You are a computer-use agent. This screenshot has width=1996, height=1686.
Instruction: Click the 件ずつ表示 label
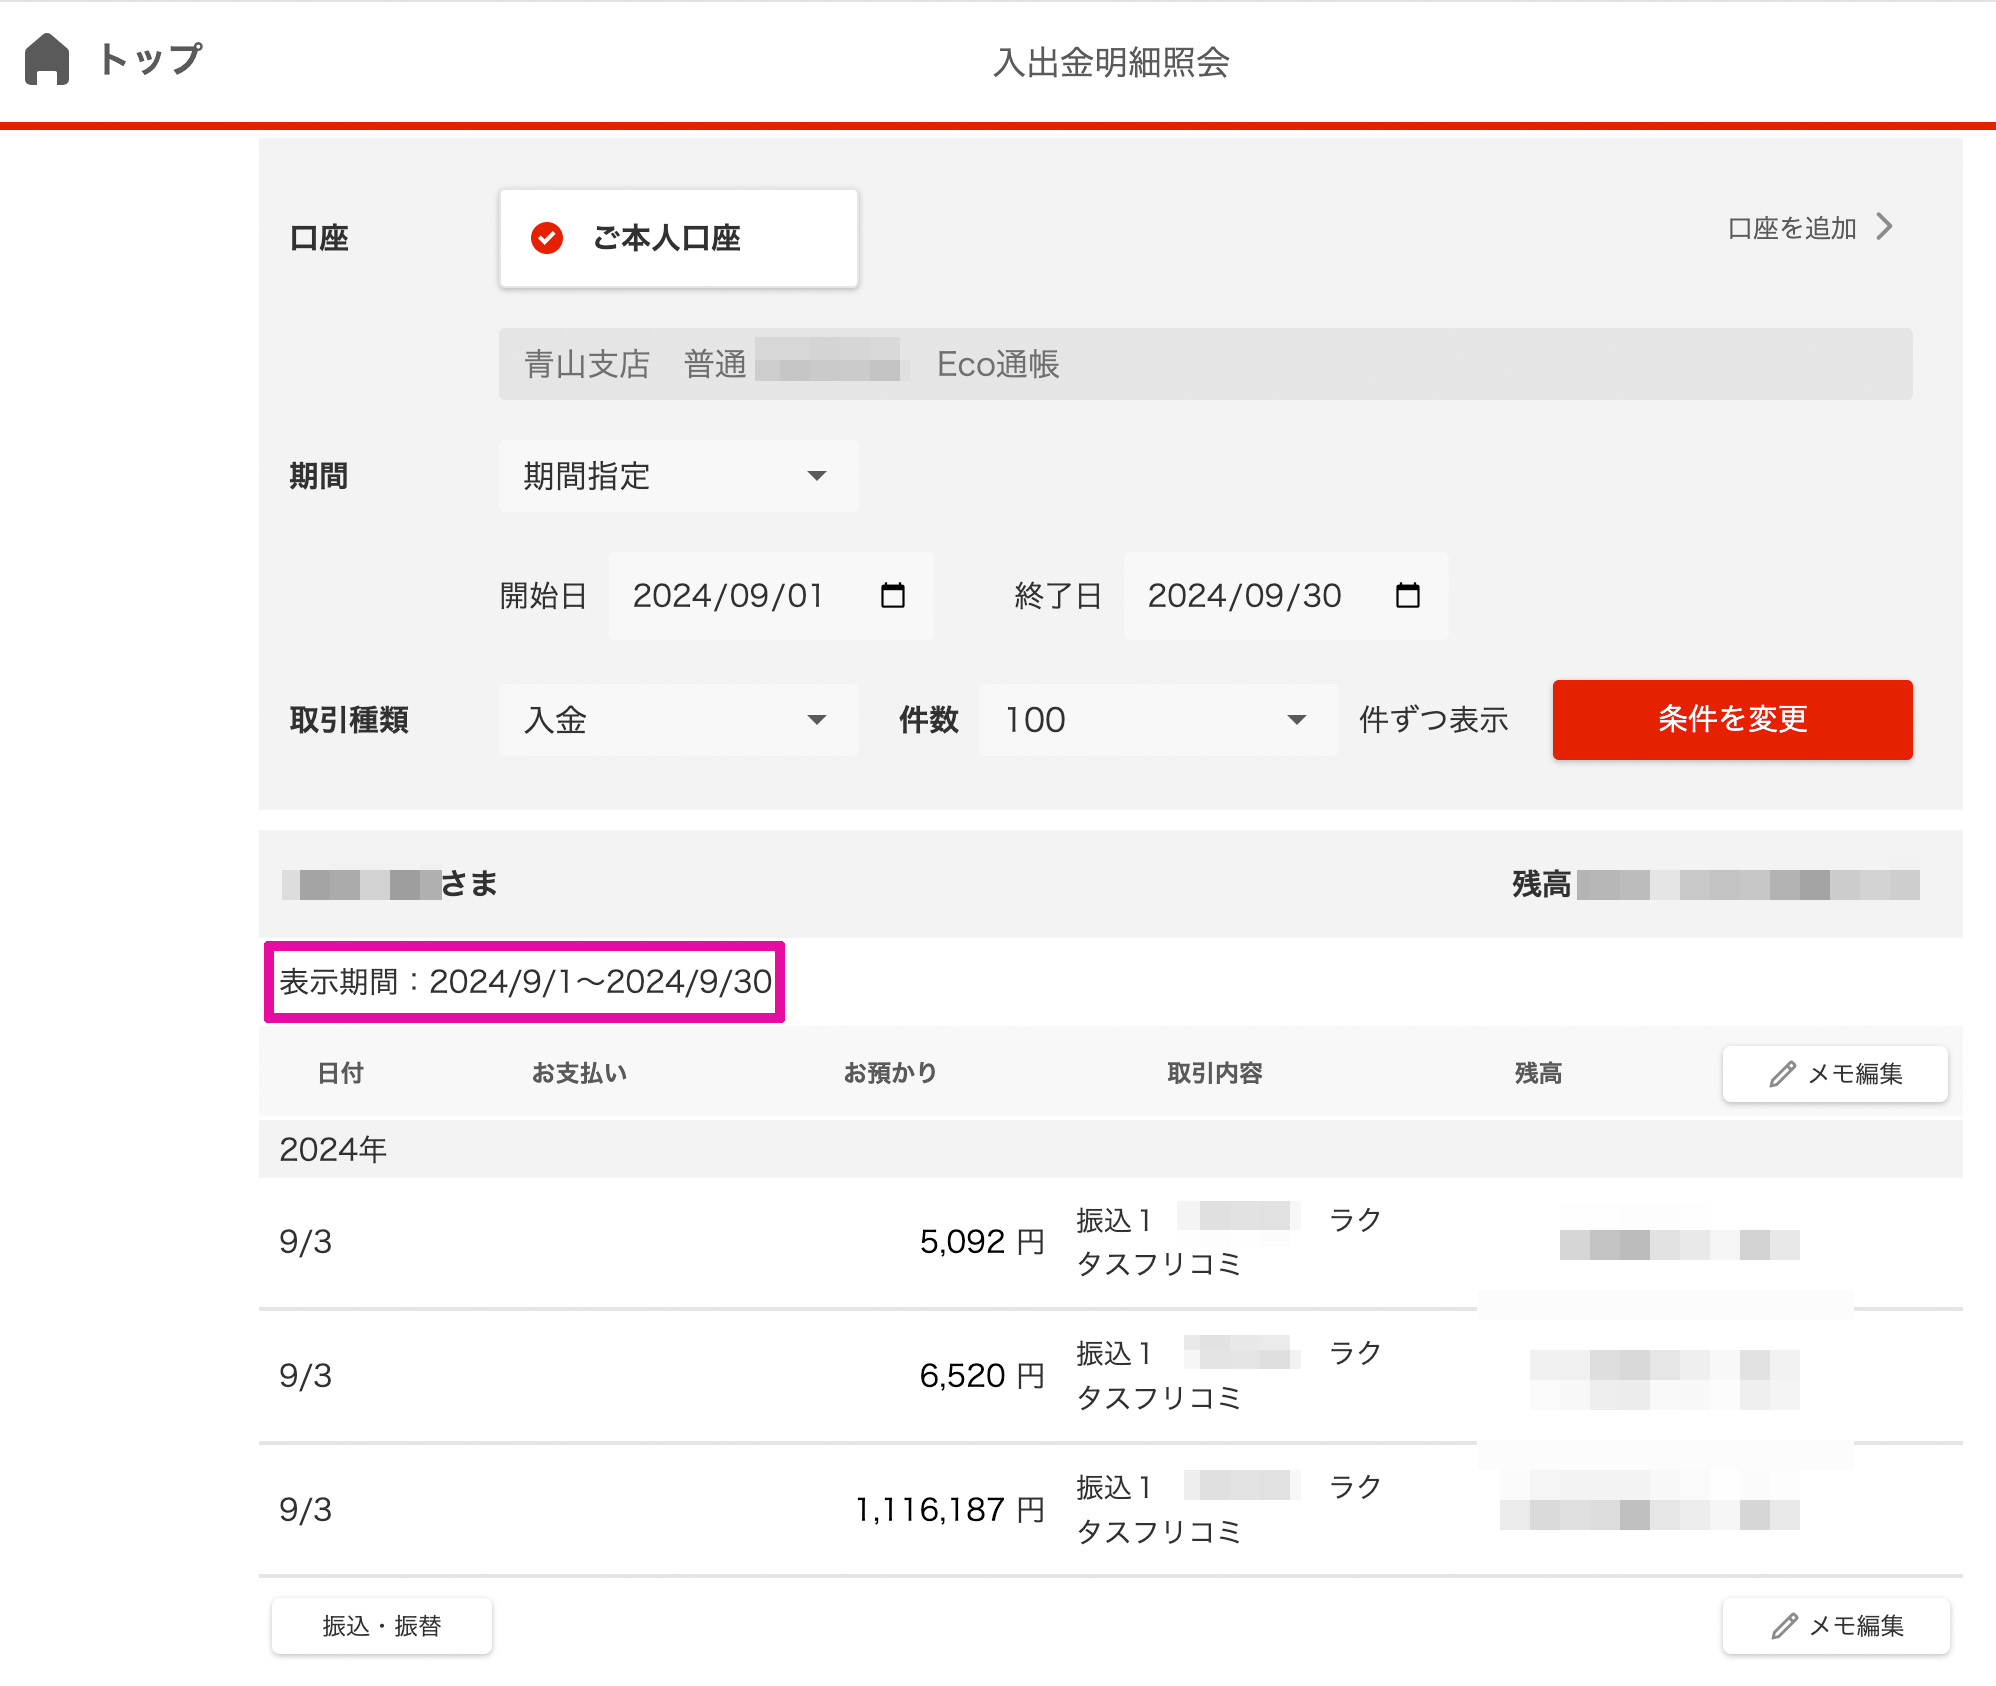click(1433, 720)
